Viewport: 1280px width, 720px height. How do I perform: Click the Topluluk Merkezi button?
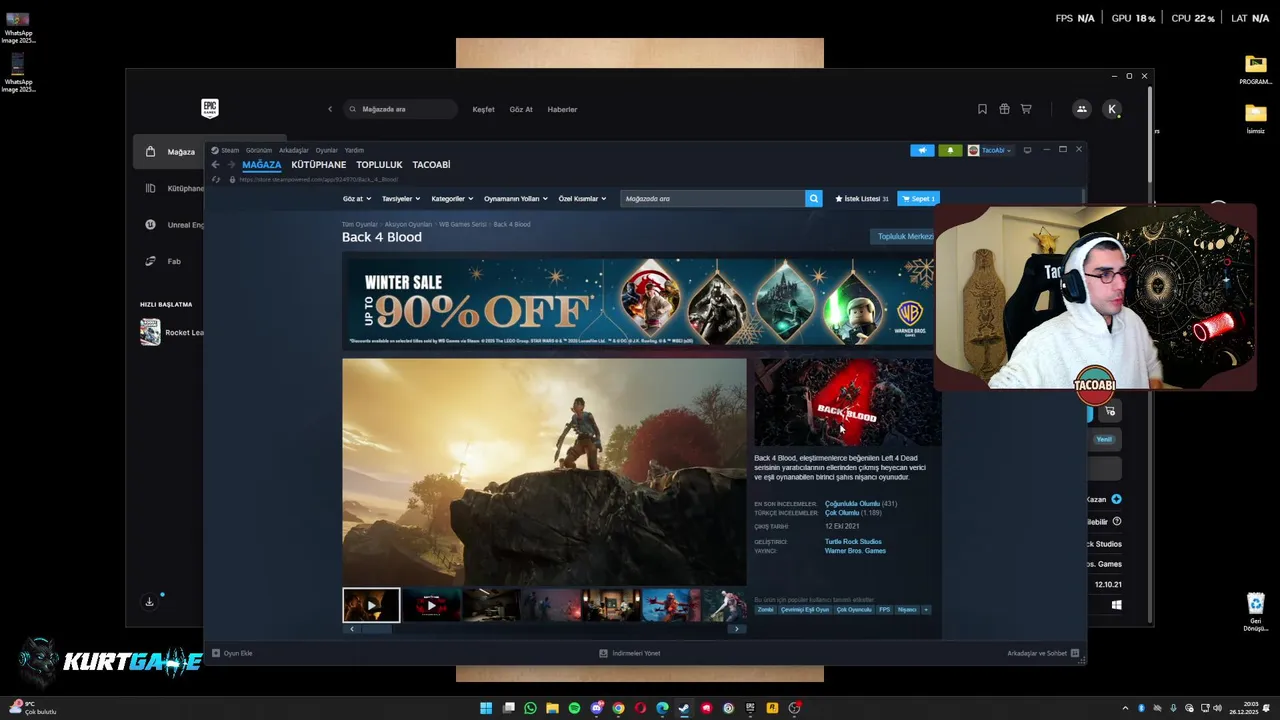pos(904,237)
